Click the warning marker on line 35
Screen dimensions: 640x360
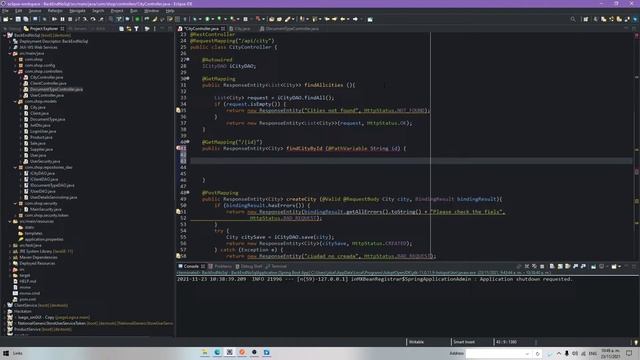(x=178, y=110)
